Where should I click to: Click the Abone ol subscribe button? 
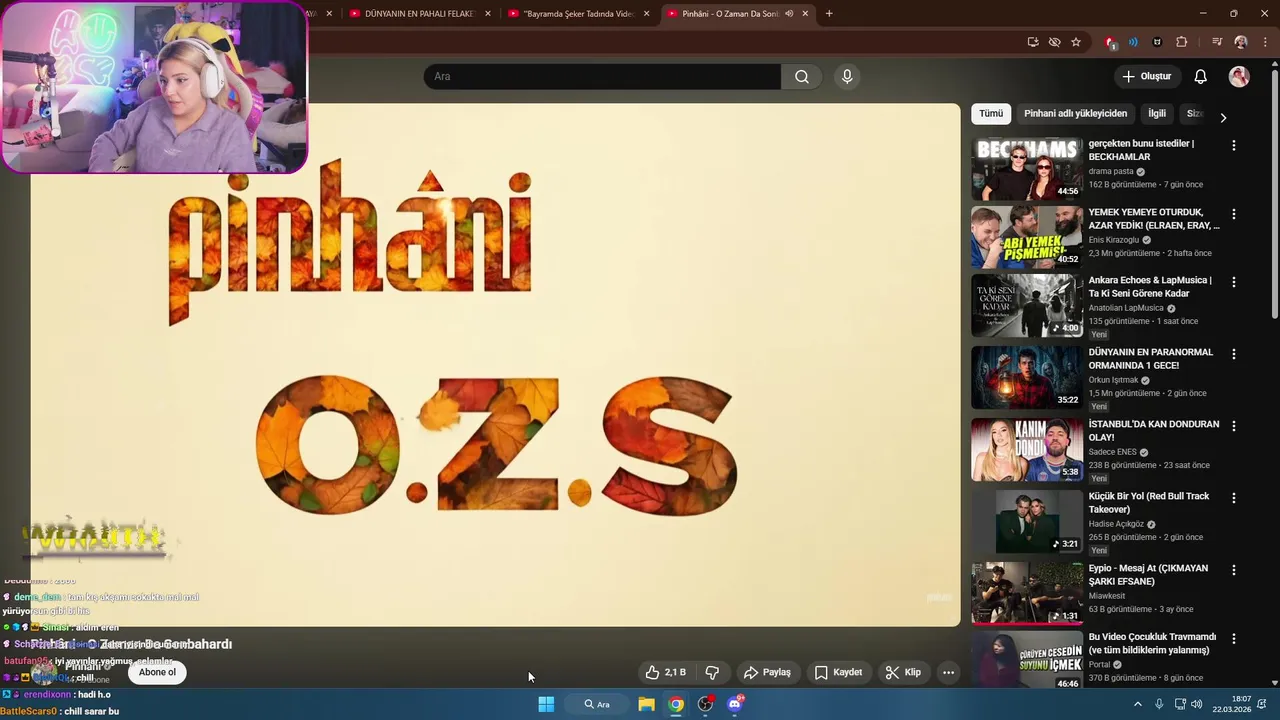[157, 672]
